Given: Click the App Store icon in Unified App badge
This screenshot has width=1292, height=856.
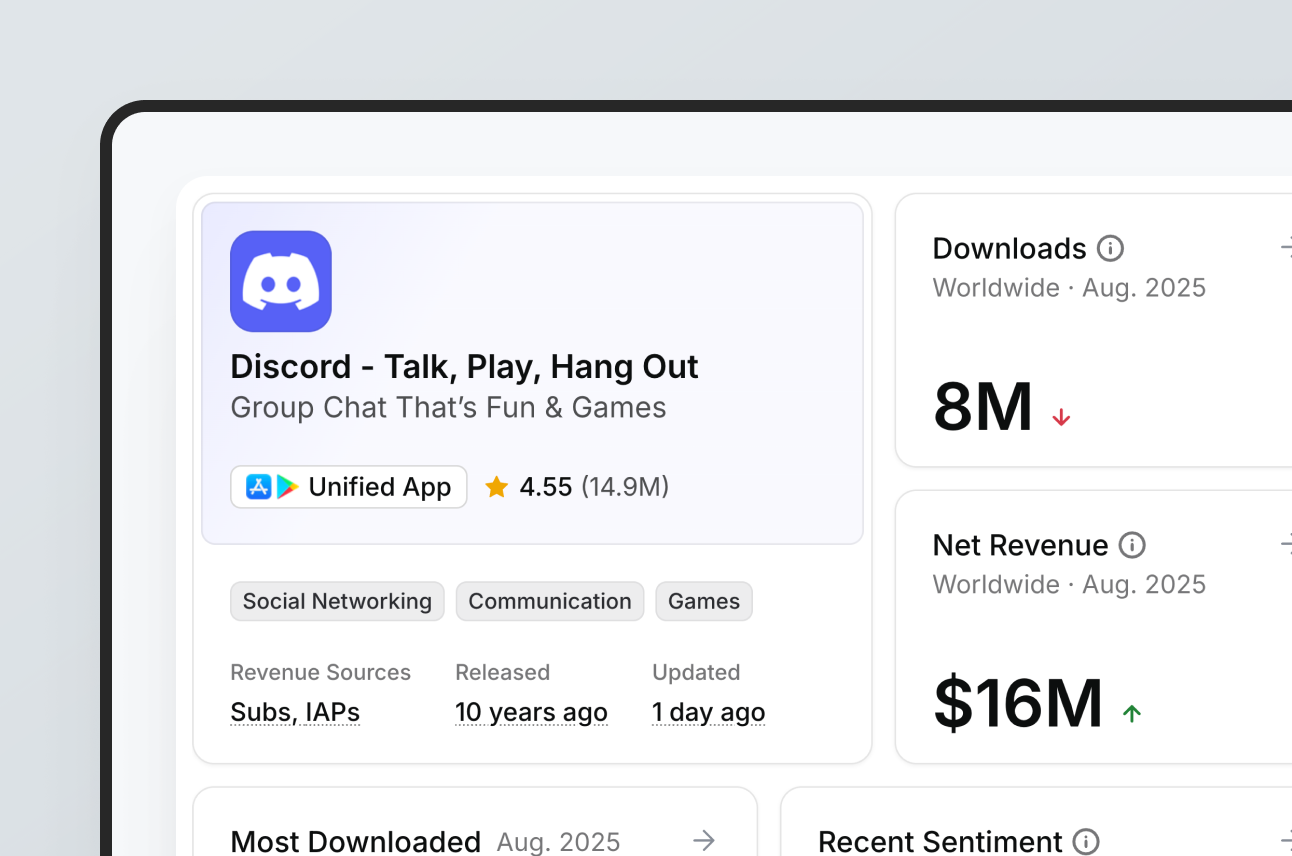Looking at the screenshot, I should [x=258, y=487].
